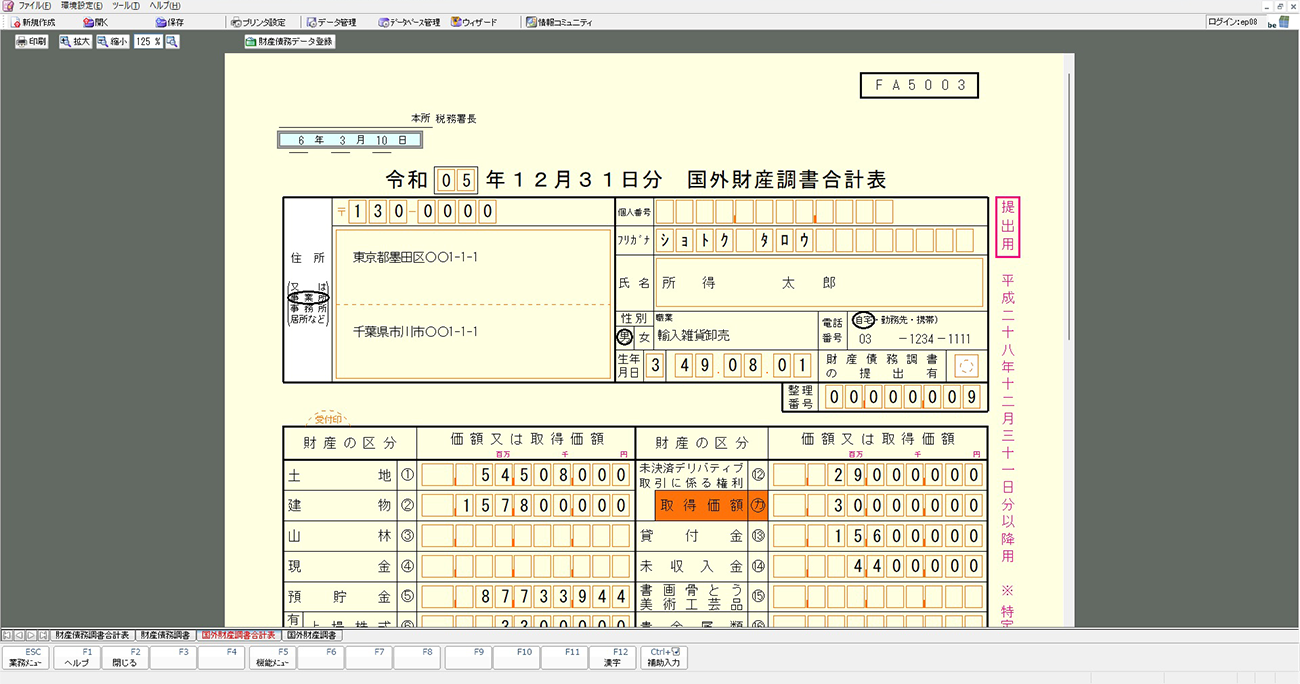The image size is (1300, 684).
Task: Click the 財産債務データ登録 button
Action: point(290,42)
